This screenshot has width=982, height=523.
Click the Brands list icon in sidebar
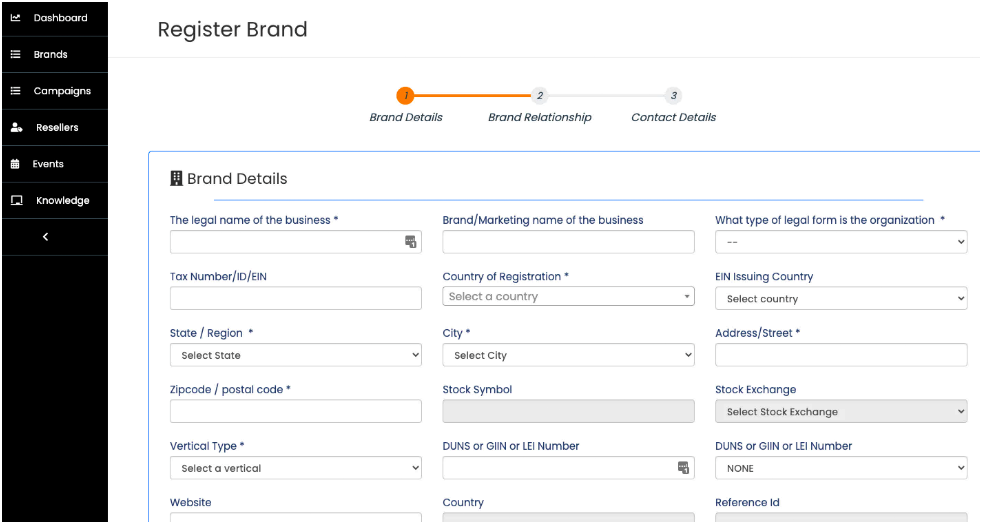(16, 54)
